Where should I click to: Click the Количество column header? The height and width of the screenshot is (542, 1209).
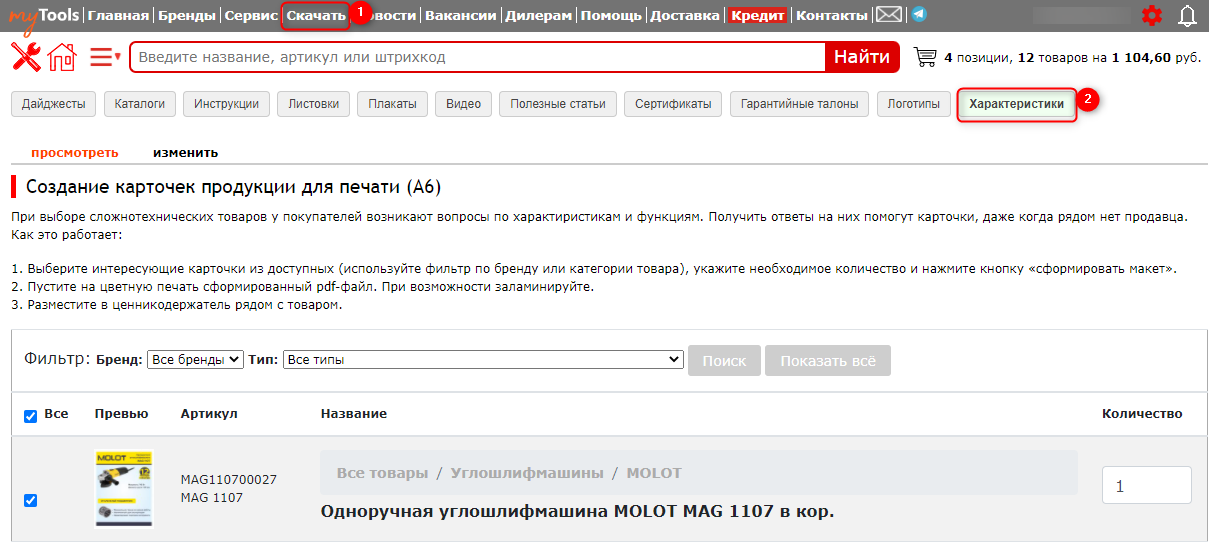(x=1142, y=413)
